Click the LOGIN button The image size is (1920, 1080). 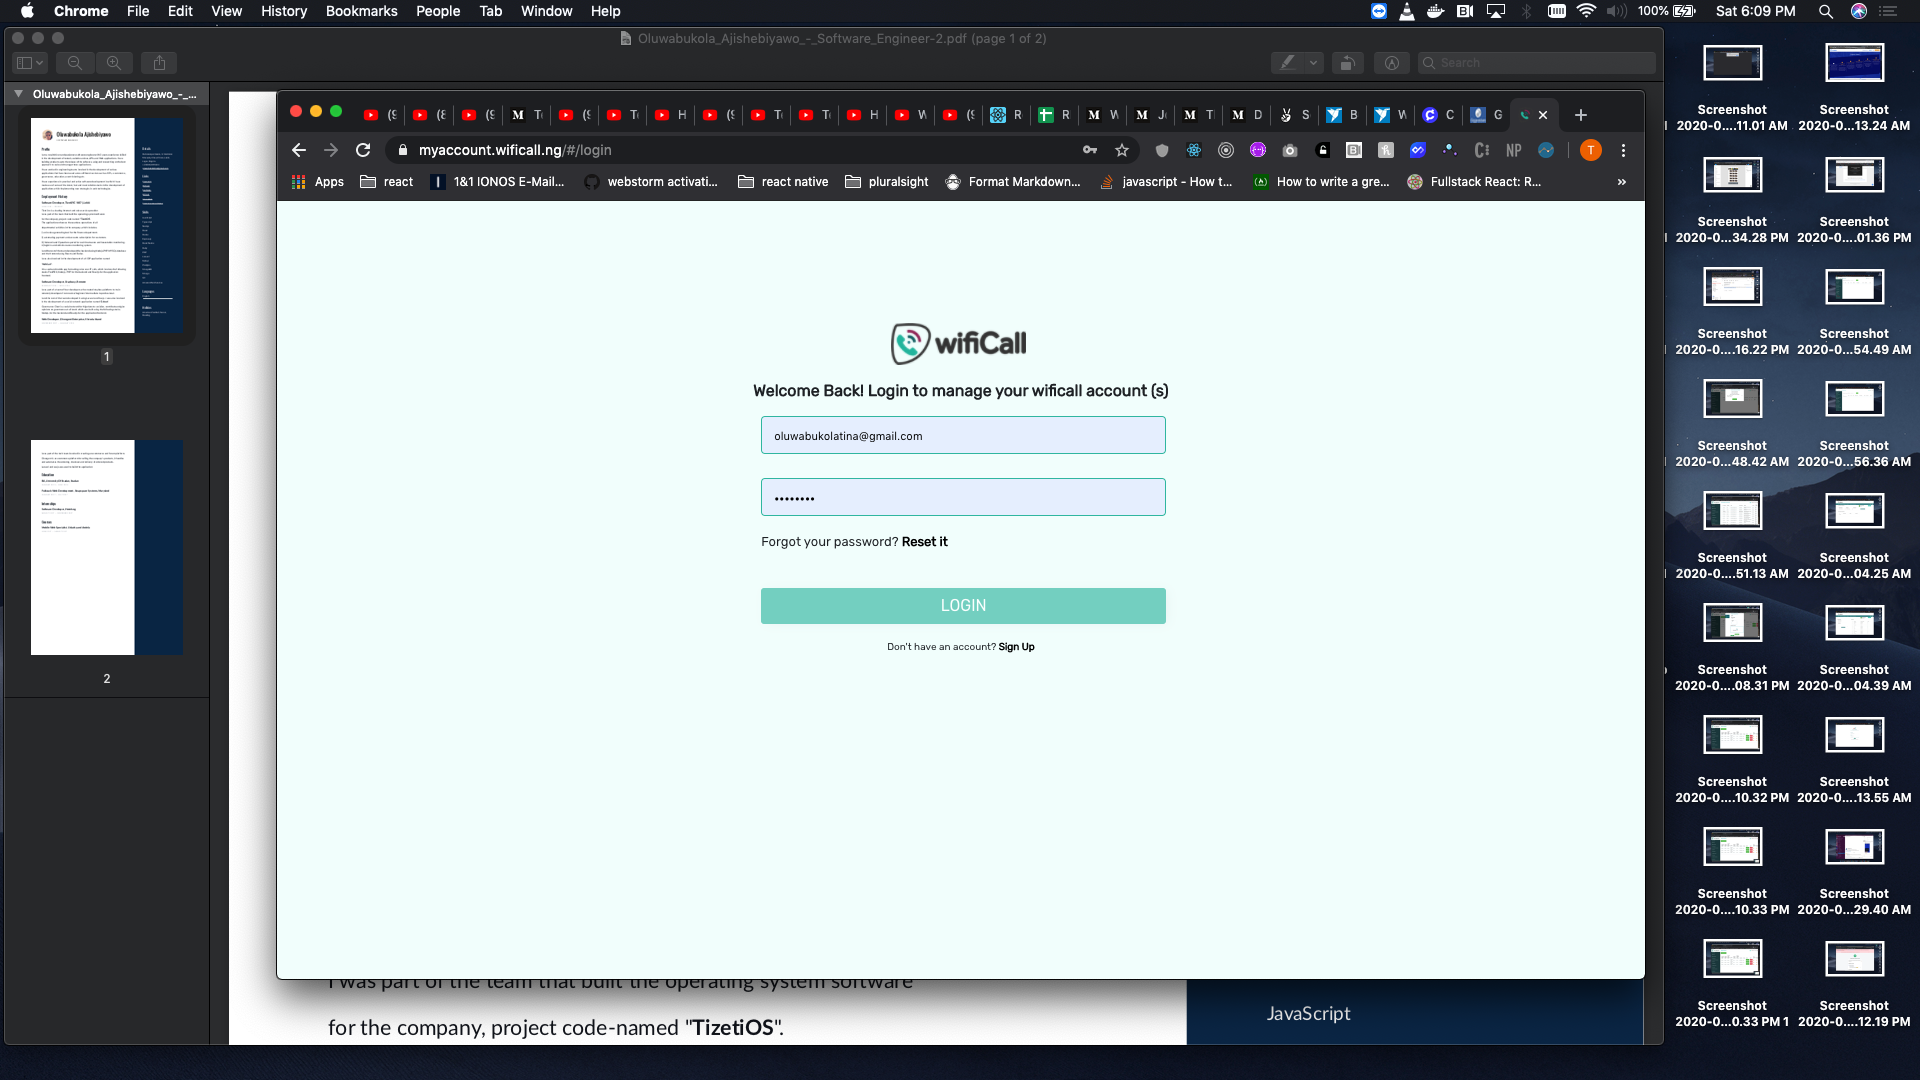coord(963,606)
